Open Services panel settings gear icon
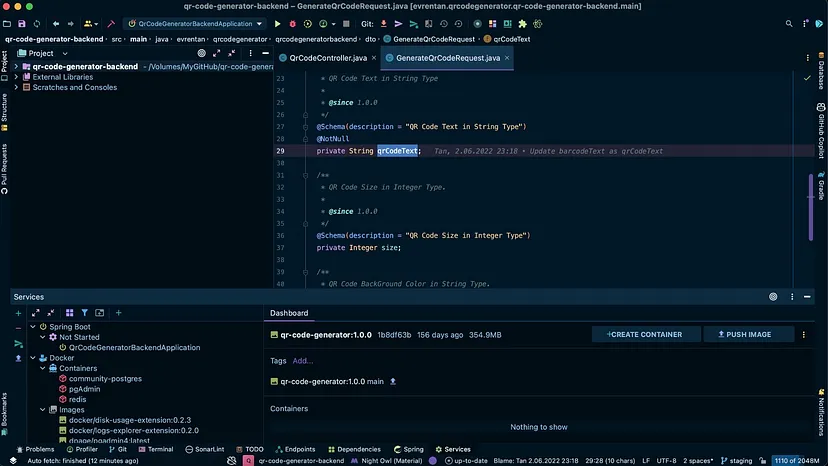Image resolution: width=828 pixels, height=466 pixels. click(773, 297)
